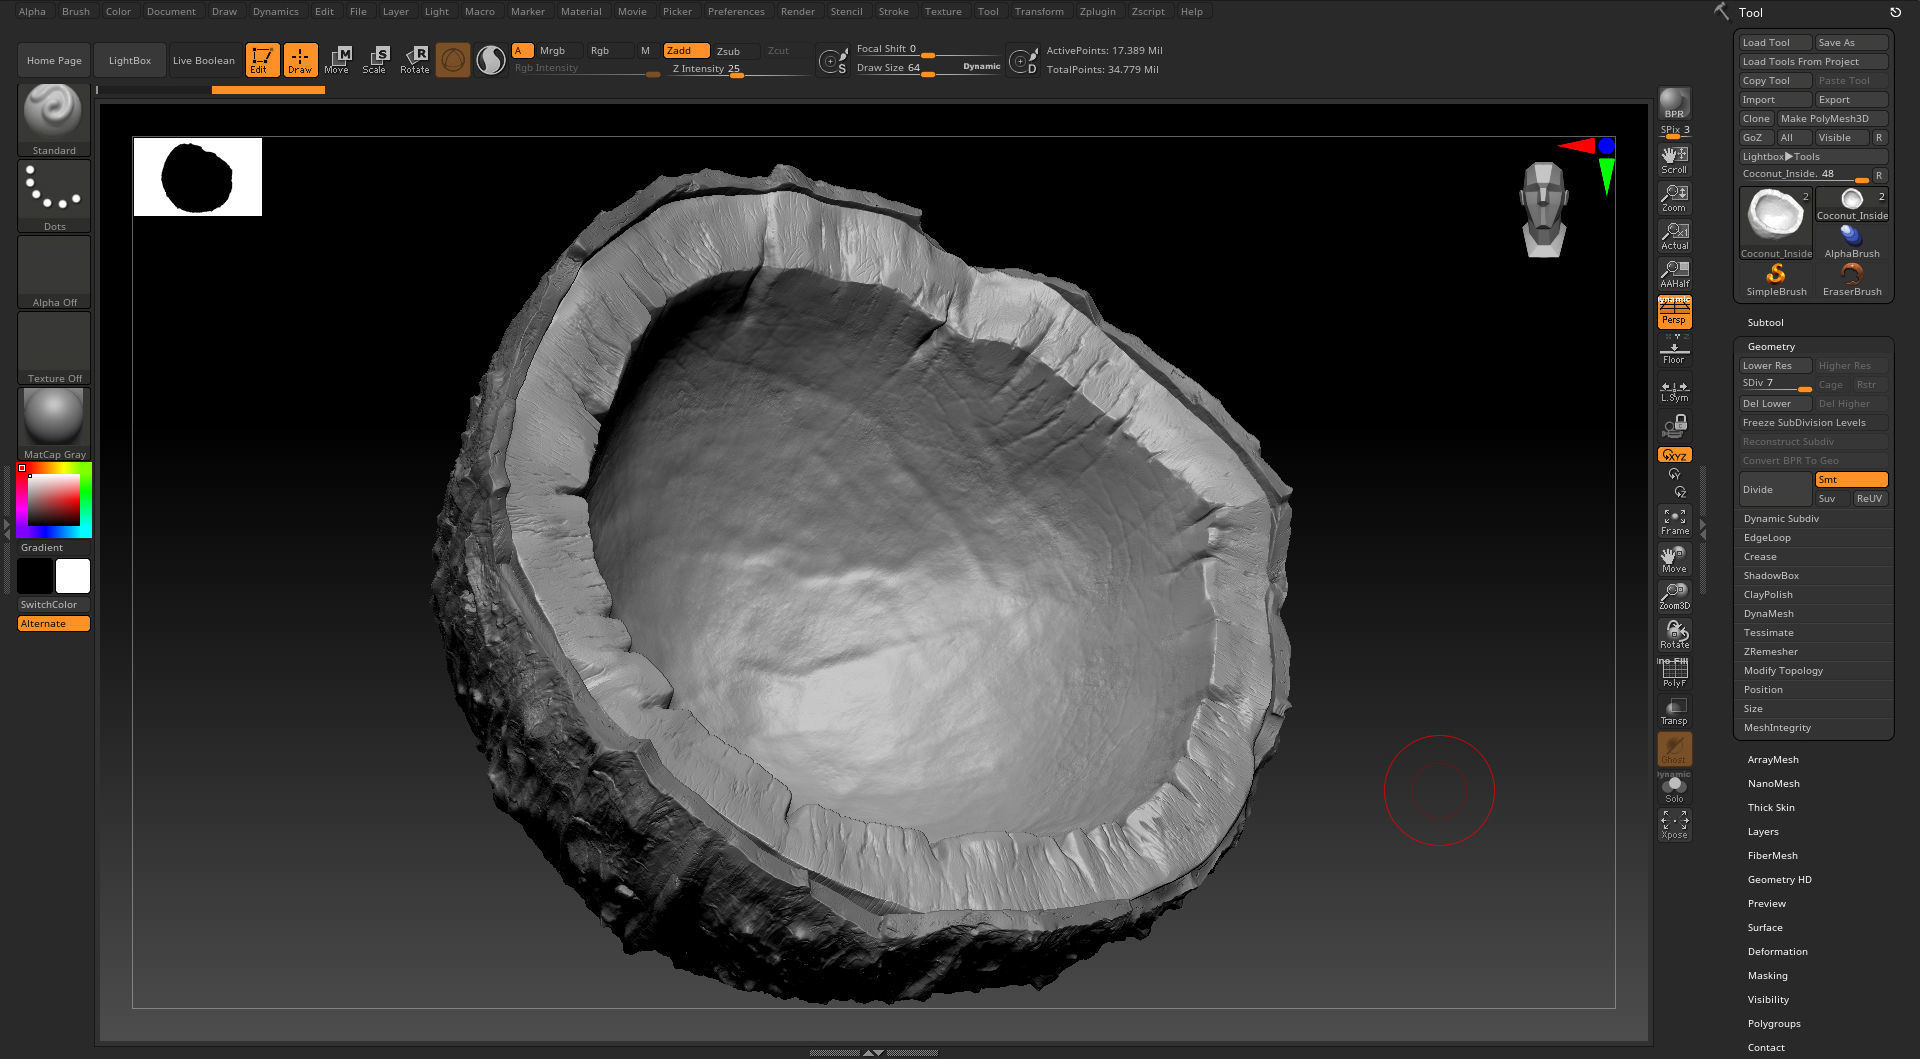1920x1059 pixels.
Task: Open the Stroke menu
Action: [893, 11]
